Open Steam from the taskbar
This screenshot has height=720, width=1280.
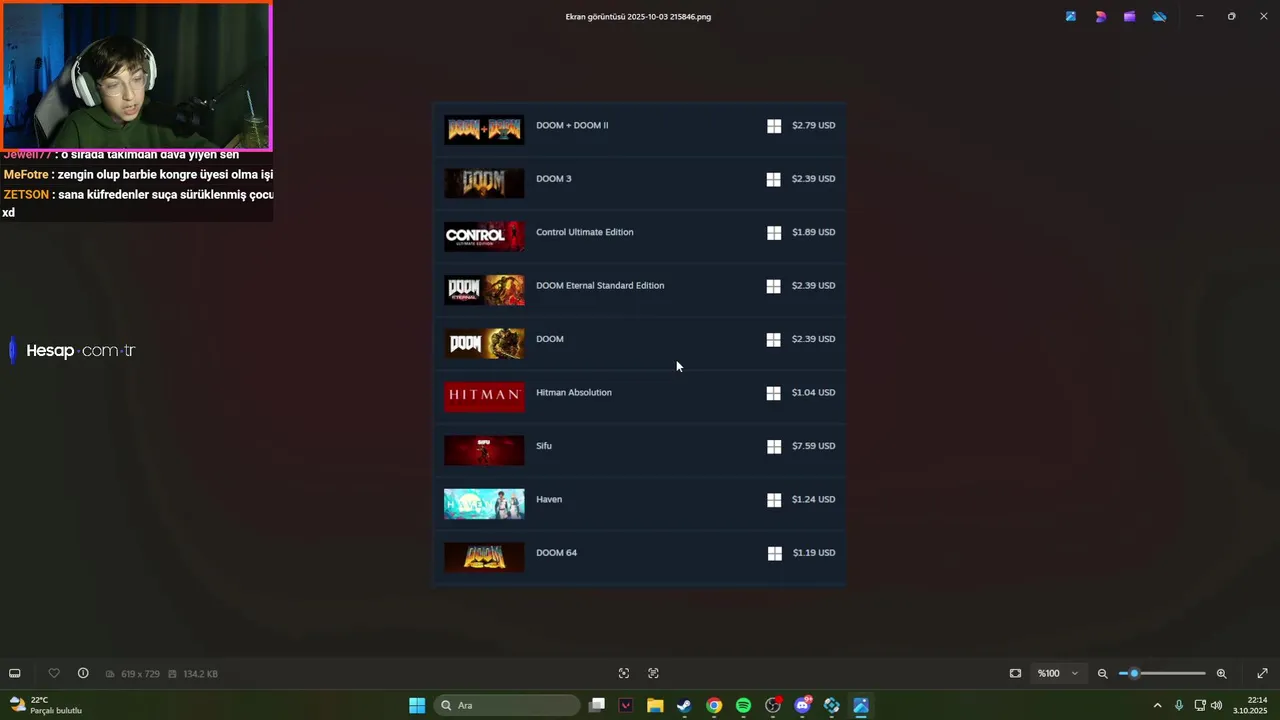(684, 705)
